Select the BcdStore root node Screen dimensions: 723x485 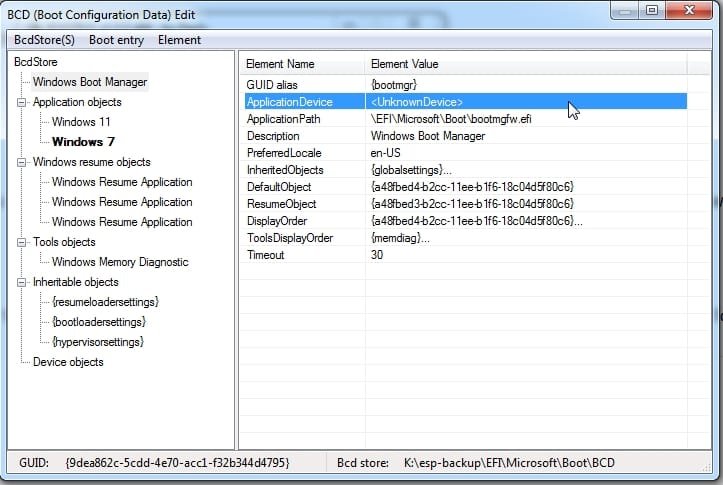click(x=36, y=62)
